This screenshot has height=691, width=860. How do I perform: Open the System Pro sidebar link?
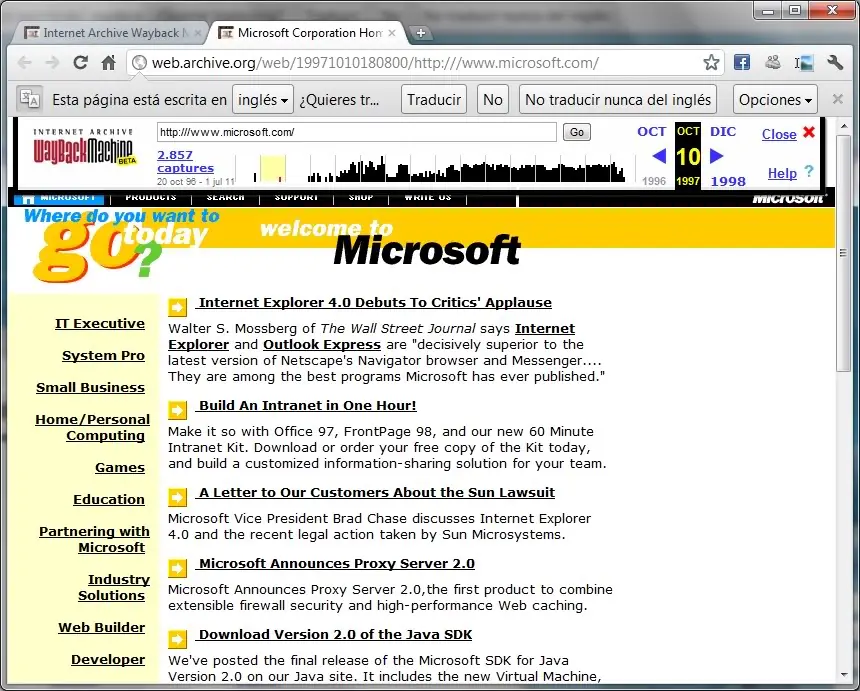(x=103, y=355)
